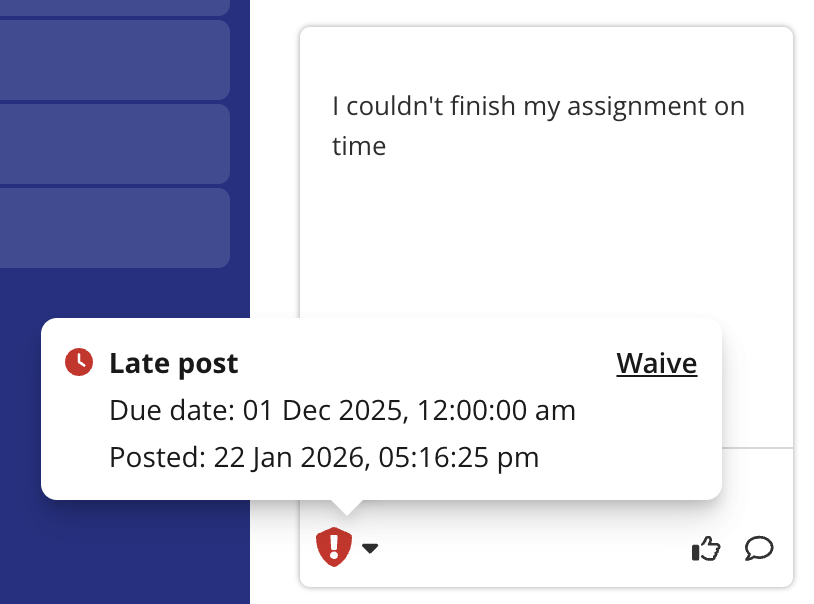The height and width of the screenshot is (604, 814).
Task: Click blank area inside the post card
Action: pyautogui.click(x=546, y=250)
